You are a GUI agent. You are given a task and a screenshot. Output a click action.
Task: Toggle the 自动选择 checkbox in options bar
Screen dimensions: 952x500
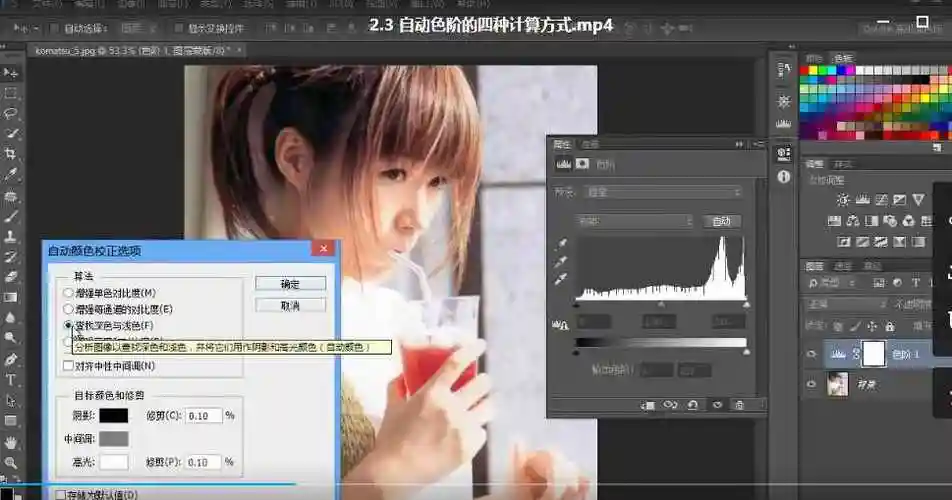click(55, 28)
